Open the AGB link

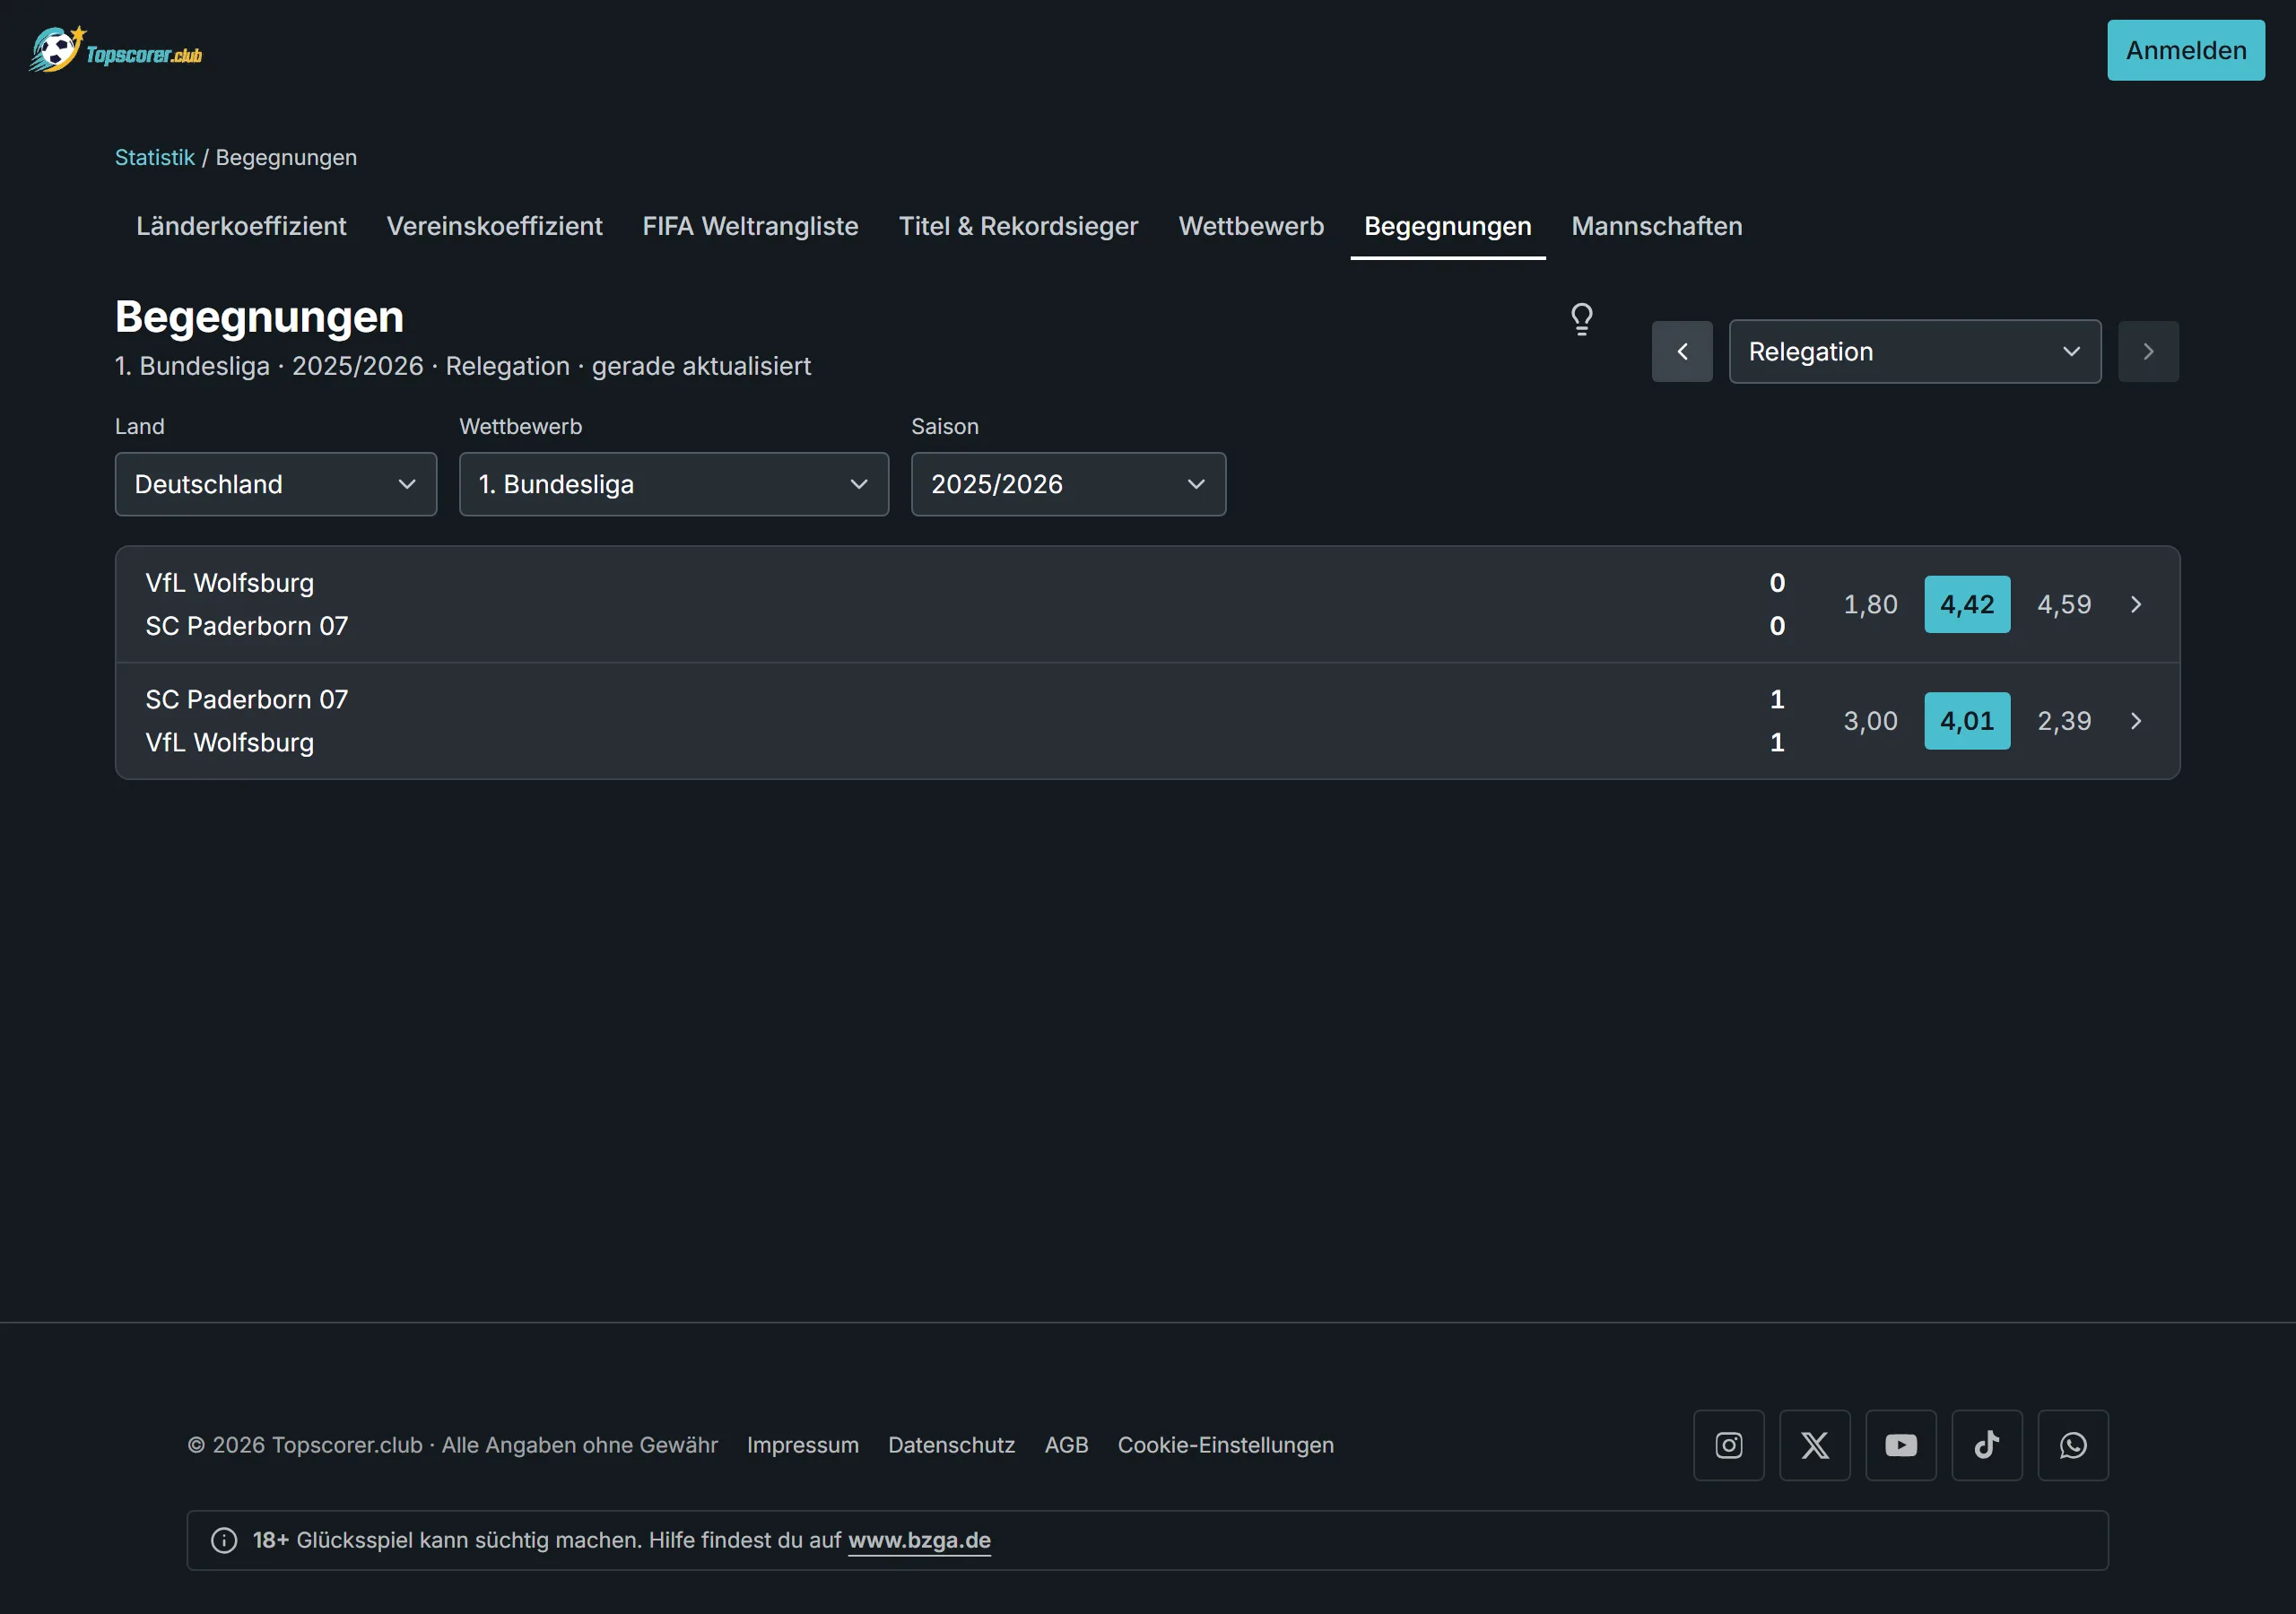pos(1066,1445)
